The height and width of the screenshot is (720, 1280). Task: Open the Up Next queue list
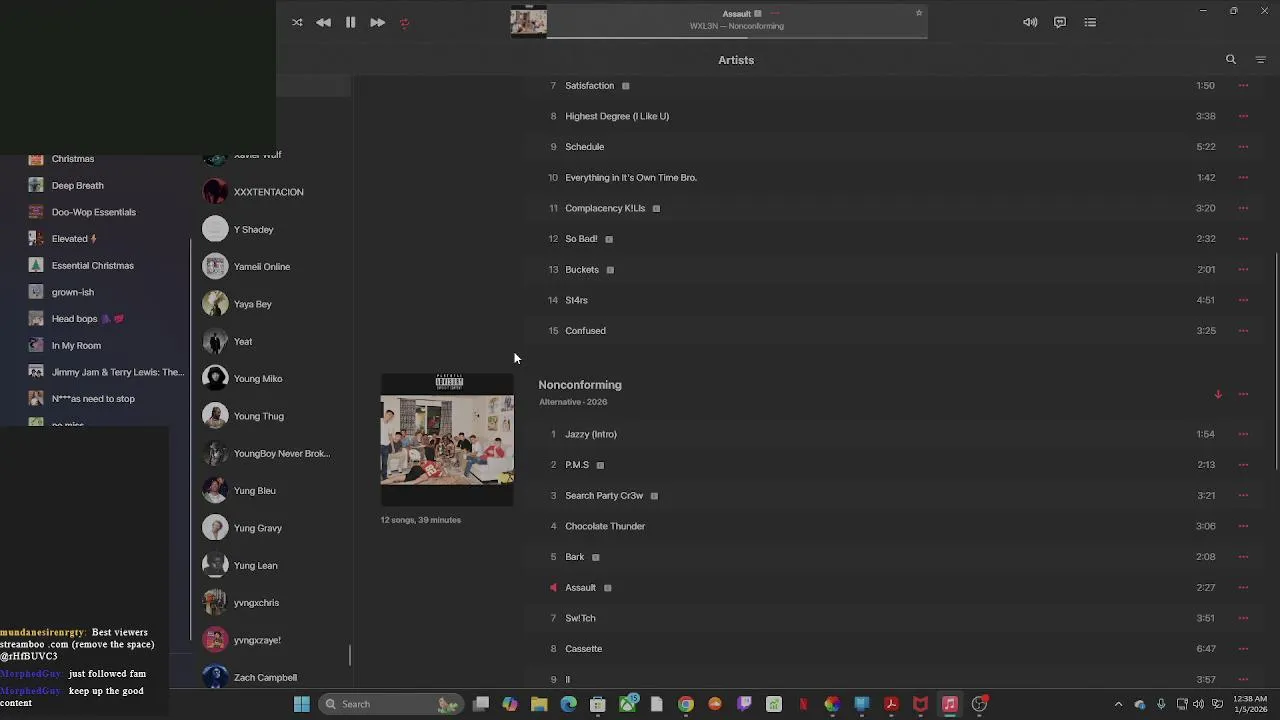coord(1090,22)
